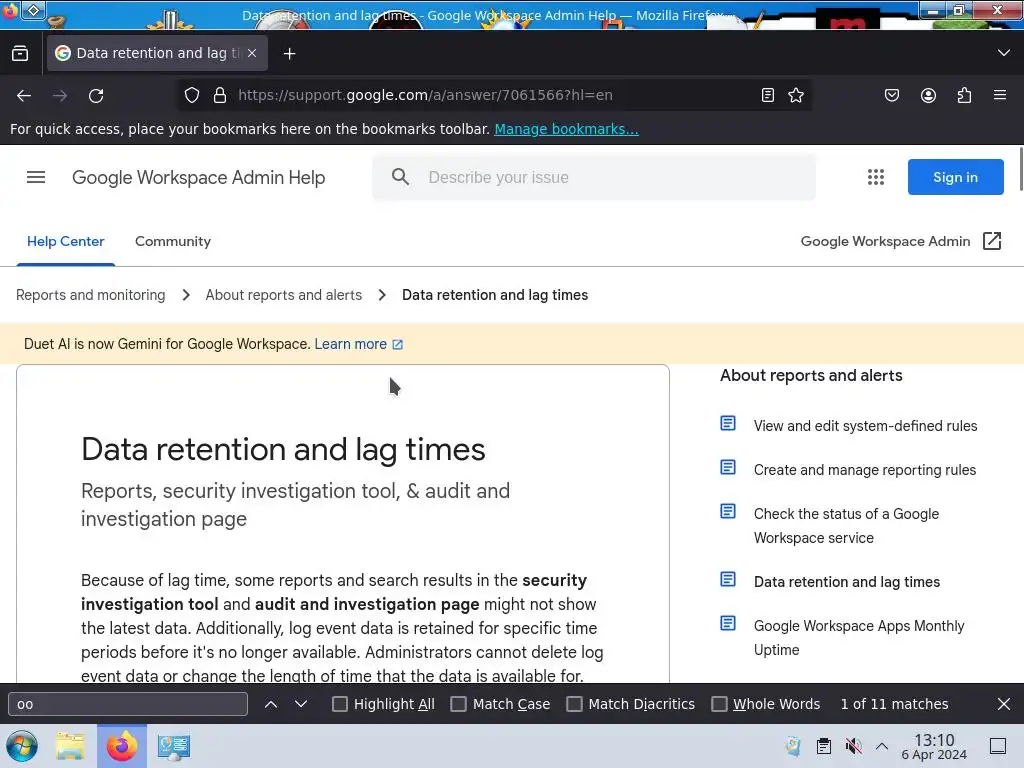Image resolution: width=1024 pixels, height=768 pixels.
Task: Go back to the previous page
Action: tap(24, 95)
